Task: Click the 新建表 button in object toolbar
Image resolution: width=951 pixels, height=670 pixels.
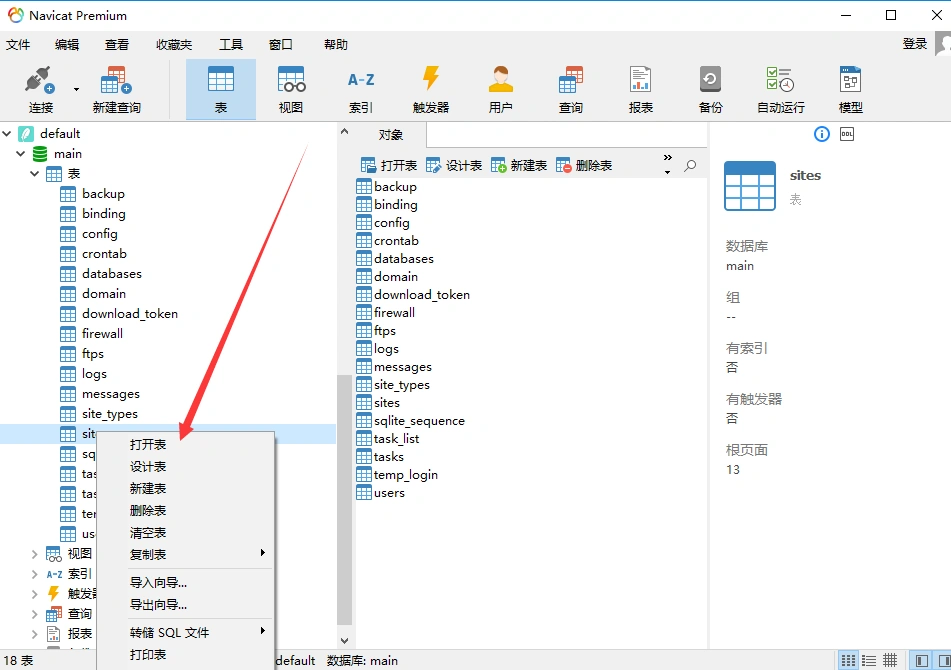Action: tap(519, 166)
